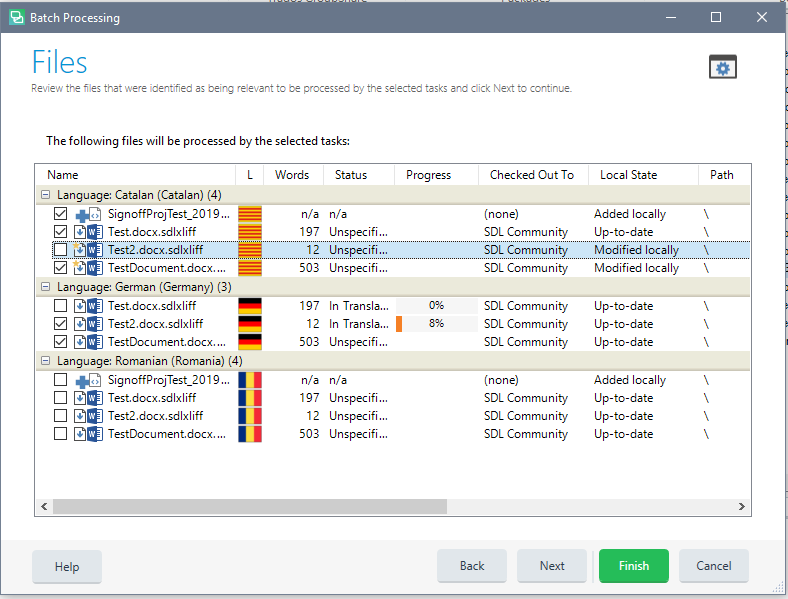The width and height of the screenshot is (788, 599).
Task: Enable the Romanian SignoffProjTest checkbox
Action: (60, 380)
